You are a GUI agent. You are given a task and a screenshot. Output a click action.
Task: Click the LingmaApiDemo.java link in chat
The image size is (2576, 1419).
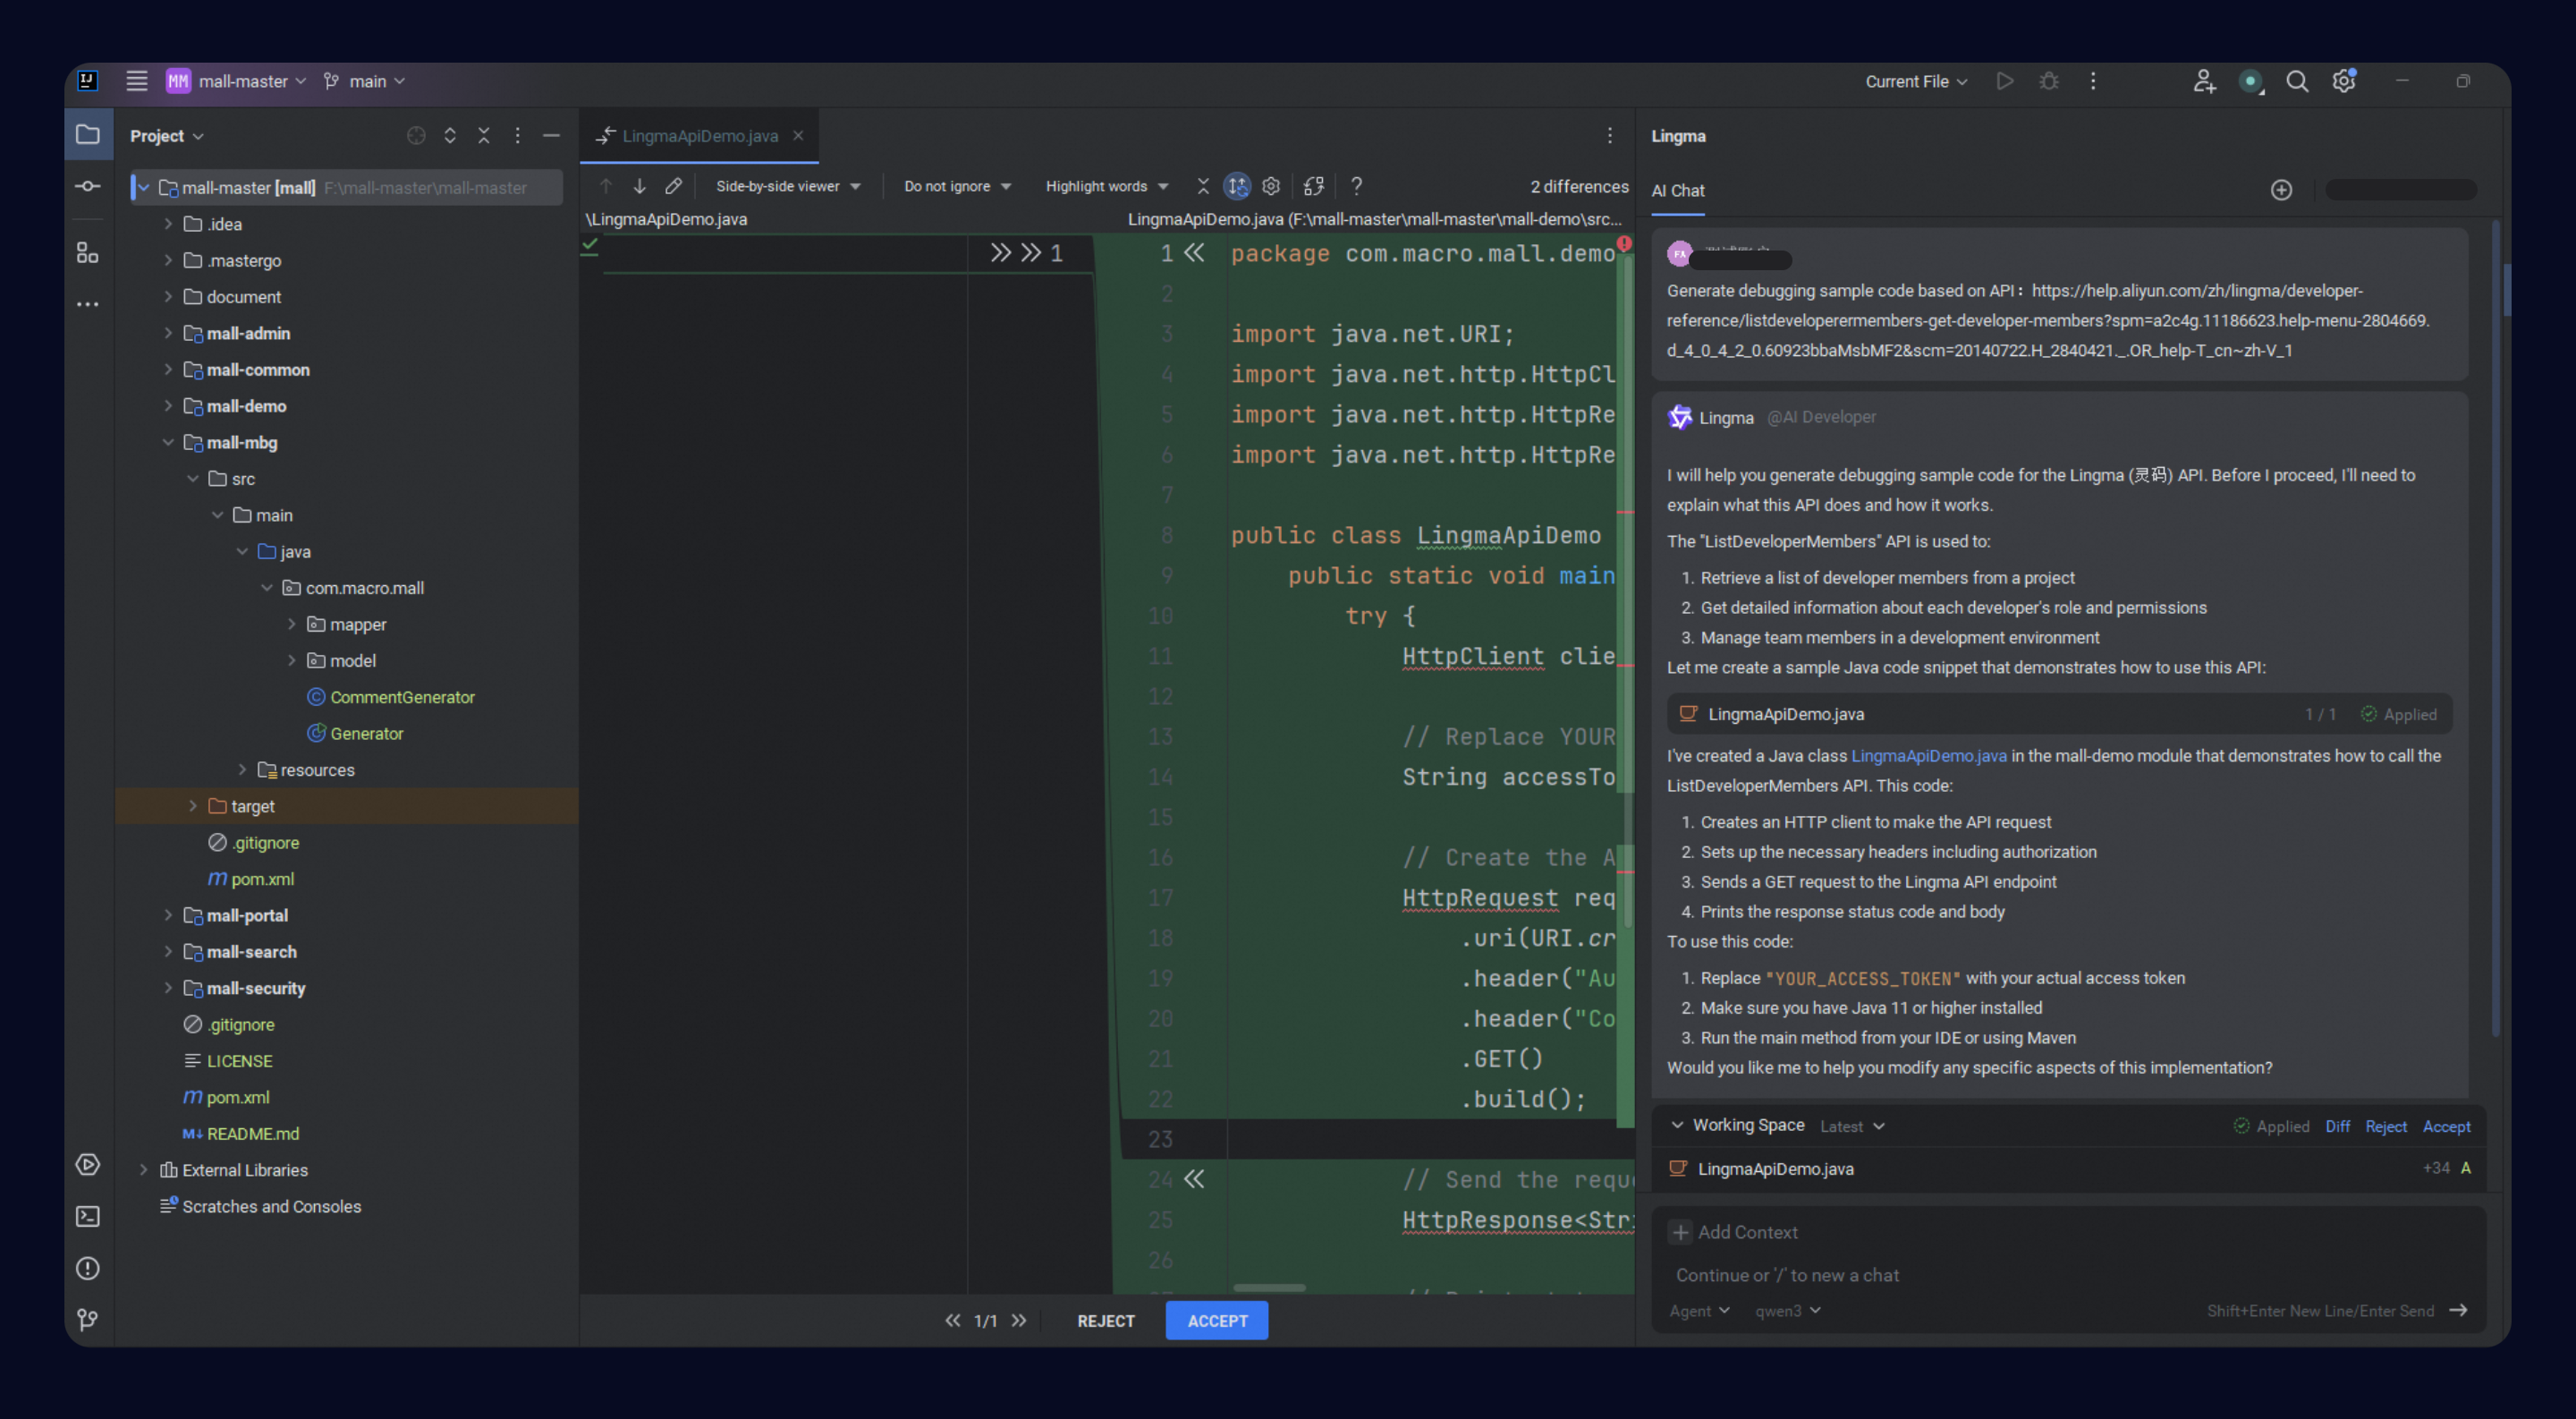pyautogui.click(x=1928, y=756)
